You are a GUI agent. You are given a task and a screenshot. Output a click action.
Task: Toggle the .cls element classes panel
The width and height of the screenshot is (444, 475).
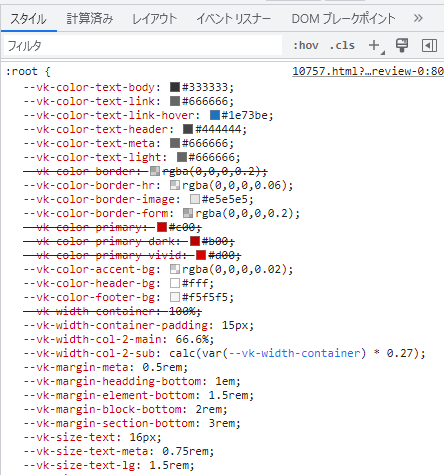point(342,45)
